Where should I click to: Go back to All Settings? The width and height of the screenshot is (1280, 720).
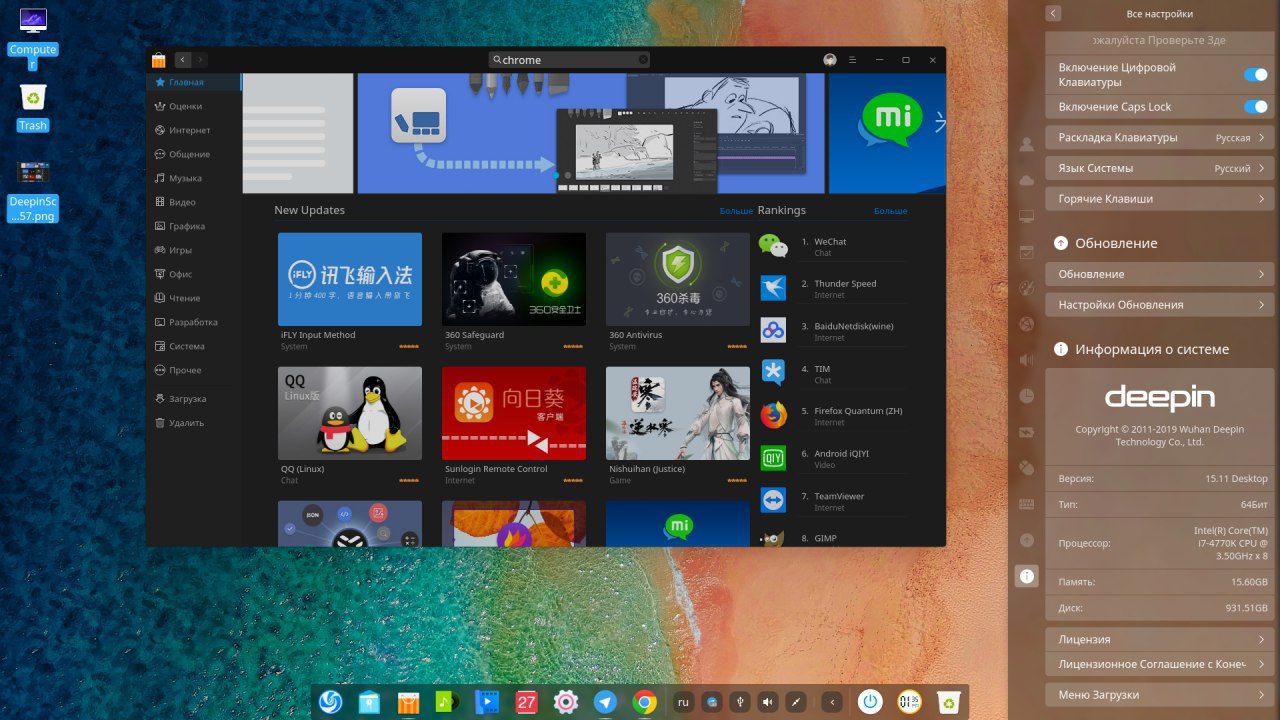click(1054, 14)
